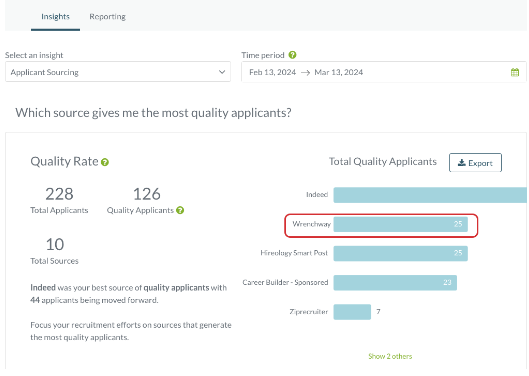
Task: Click the Wrenchway bar showing 25
Action: (400, 224)
